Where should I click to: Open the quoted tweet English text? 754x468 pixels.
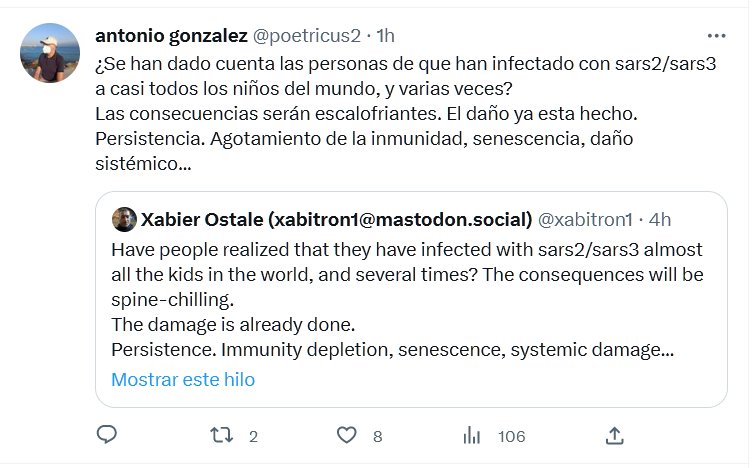[x=407, y=299]
